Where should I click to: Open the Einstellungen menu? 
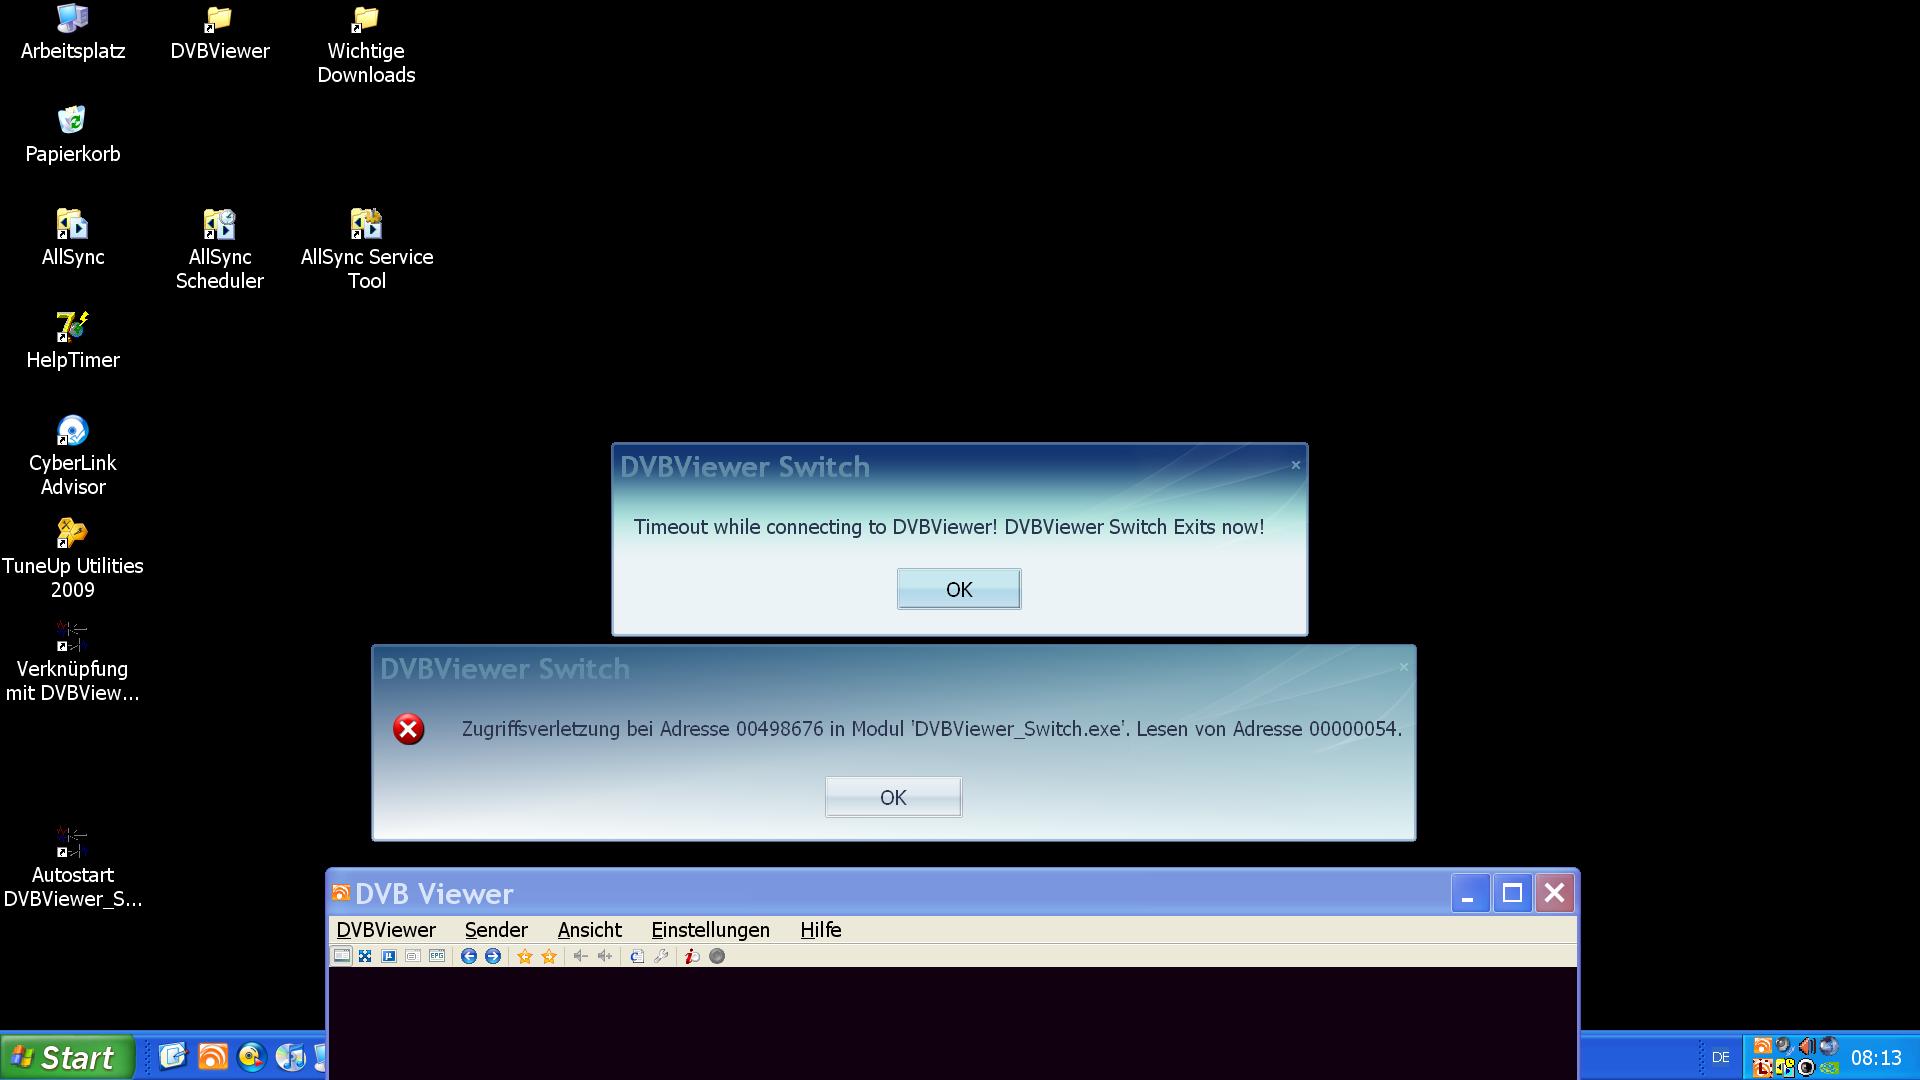tap(710, 930)
